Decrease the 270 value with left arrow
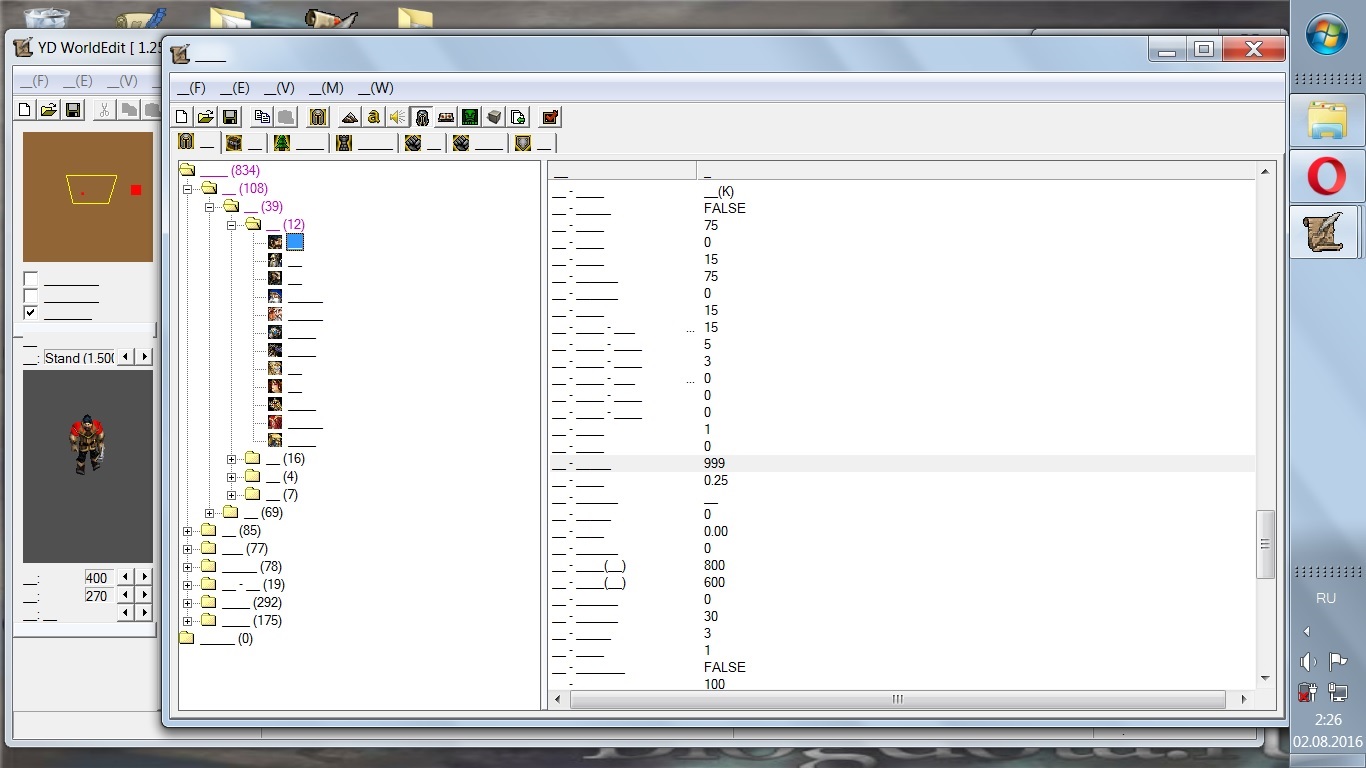Image resolution: width=1366 pixels, height=768 pixels. pyautogui.click(x=126, y=595)
